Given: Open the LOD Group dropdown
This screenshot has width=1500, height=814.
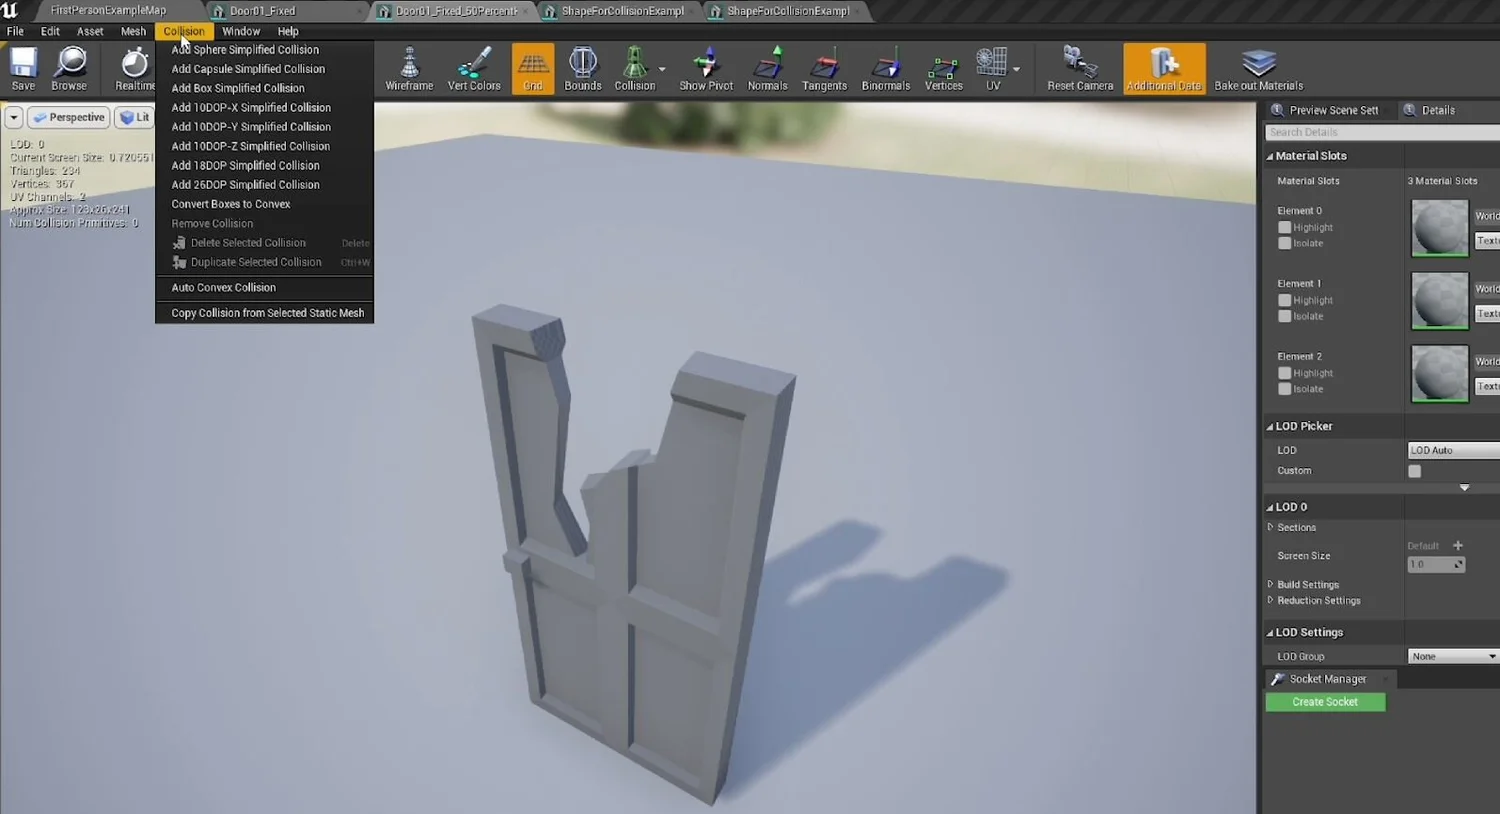Looking at the screenshot, I should (x=1452, y=655).
